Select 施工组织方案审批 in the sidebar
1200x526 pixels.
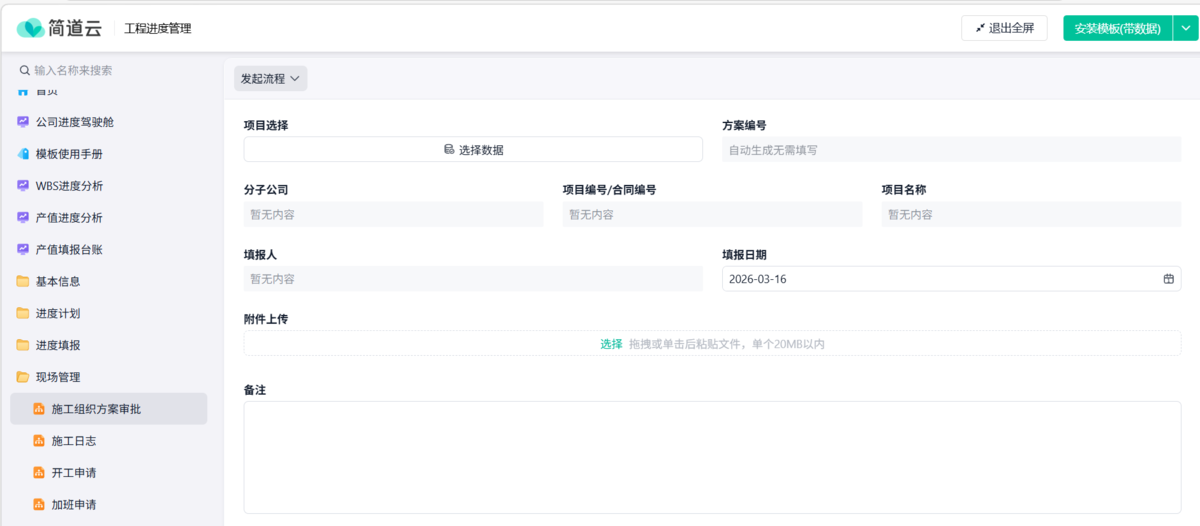click(108, 409)
